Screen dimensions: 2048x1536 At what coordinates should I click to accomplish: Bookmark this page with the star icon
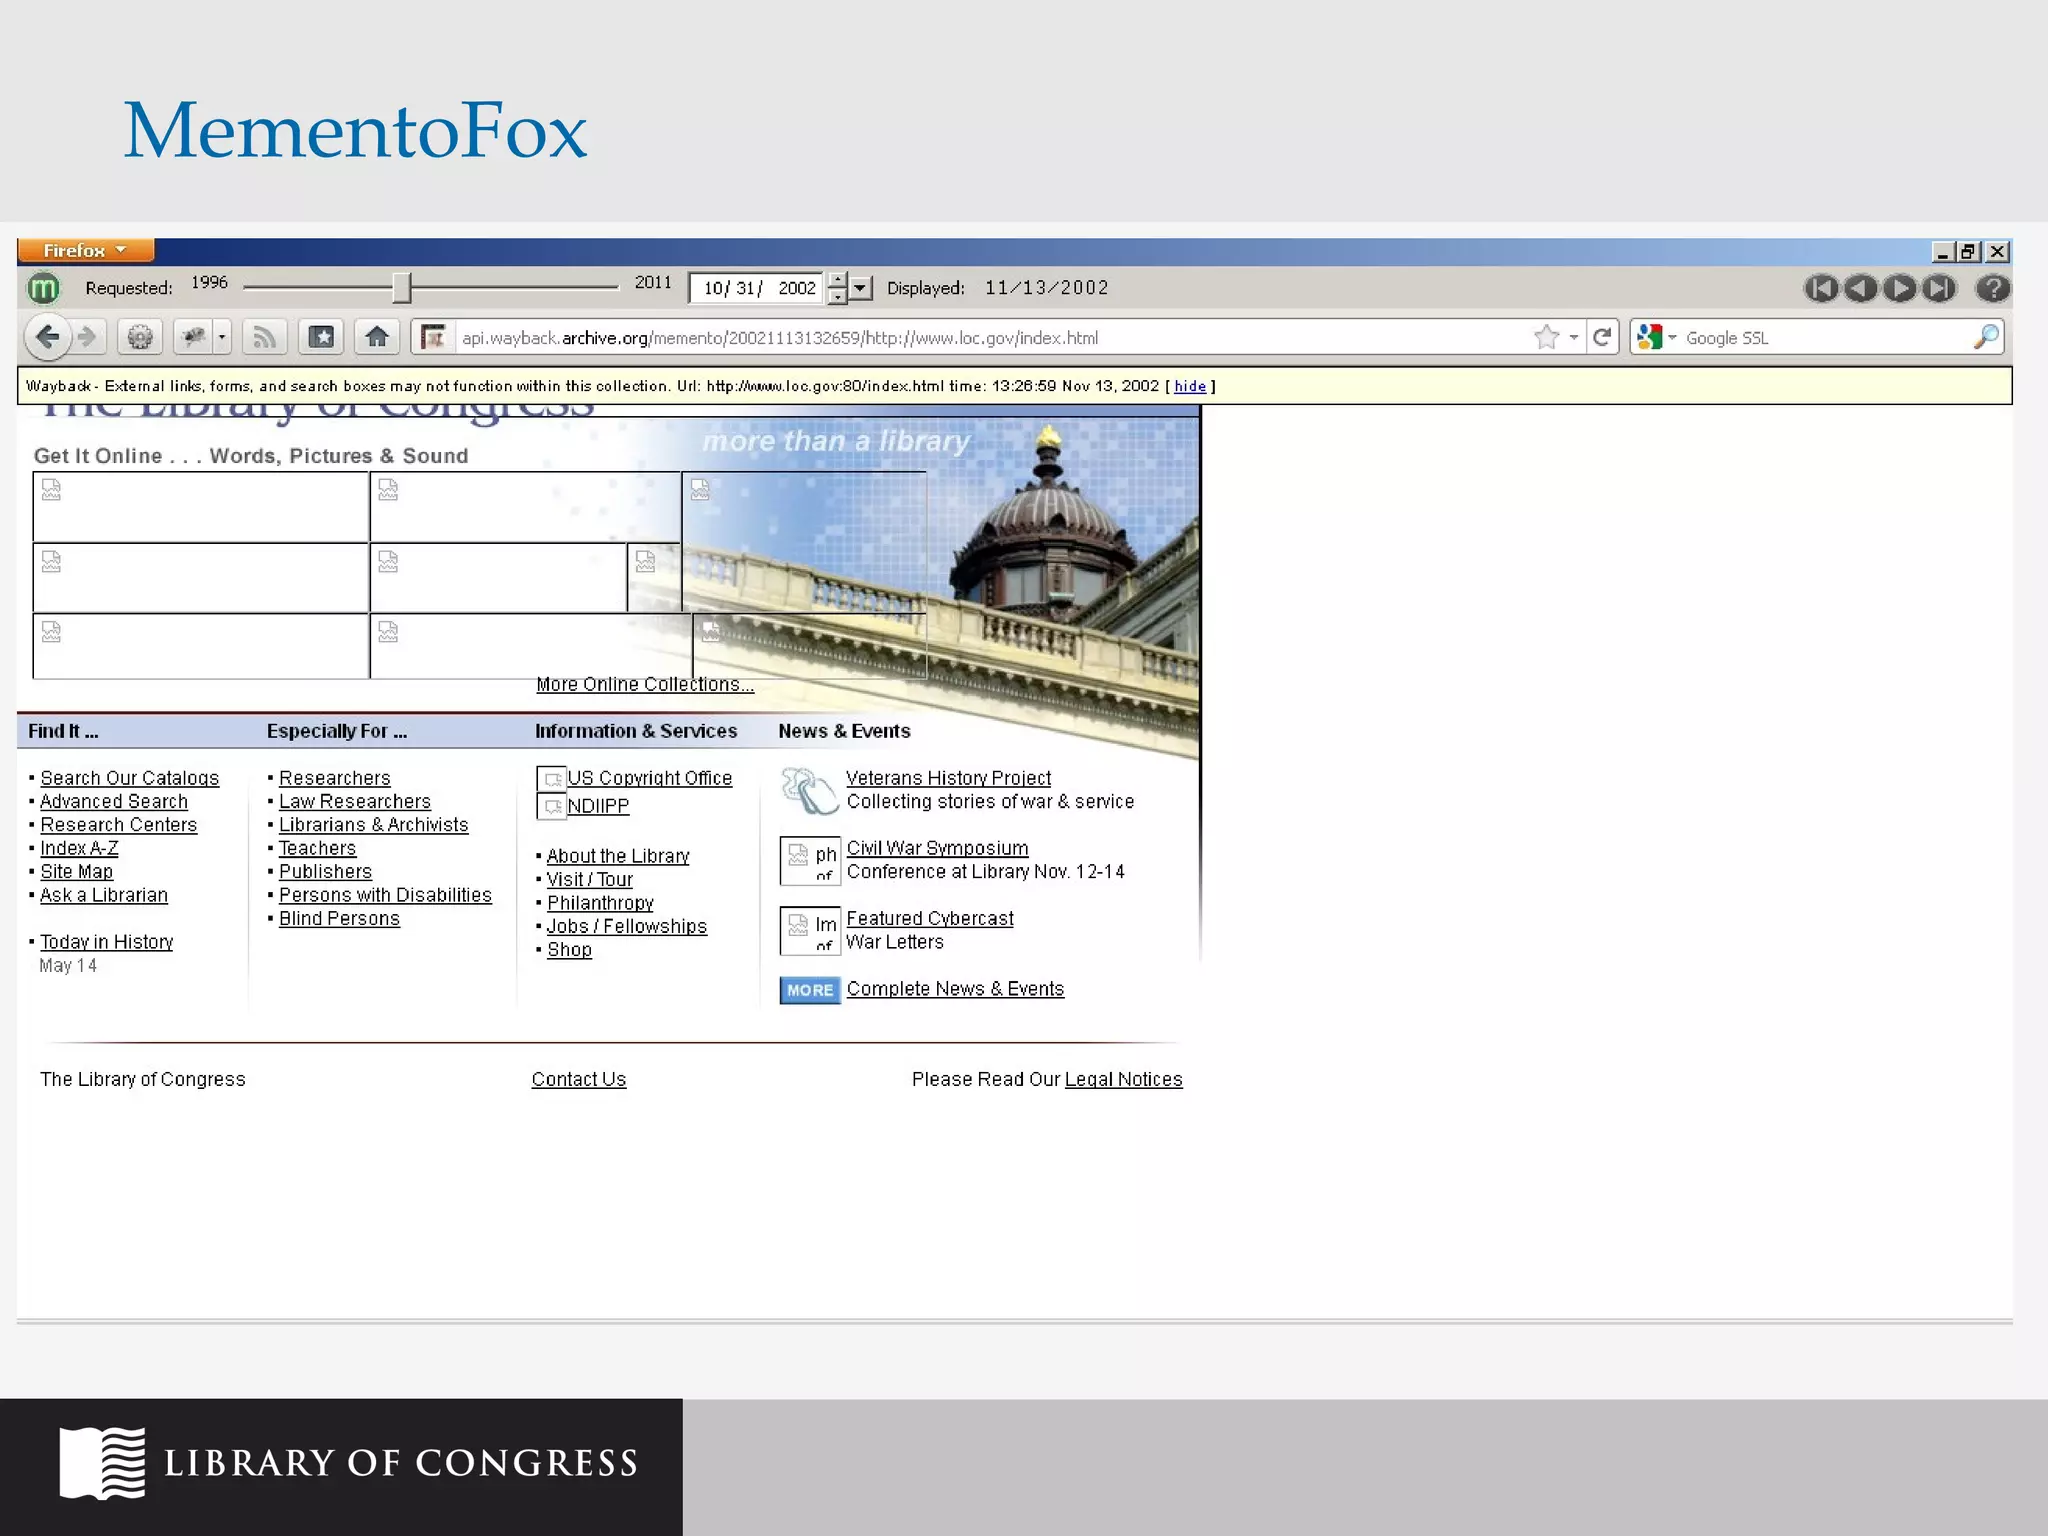[x=1546, y=338]
